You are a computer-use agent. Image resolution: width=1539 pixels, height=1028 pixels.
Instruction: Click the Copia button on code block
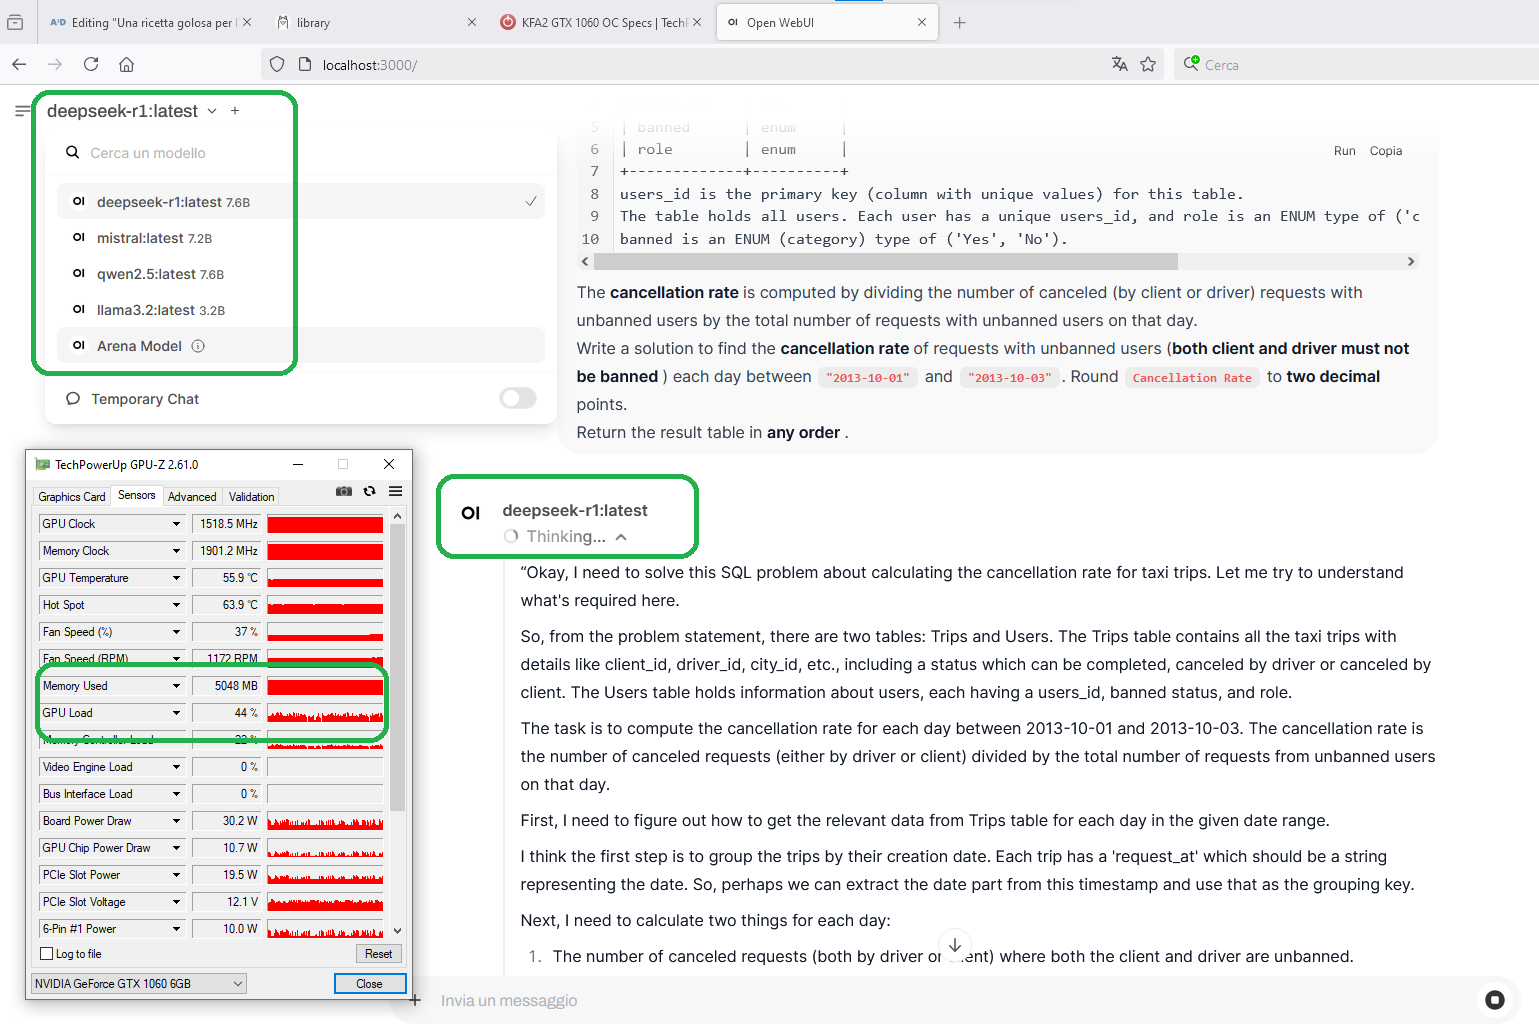coord(1385,151)
